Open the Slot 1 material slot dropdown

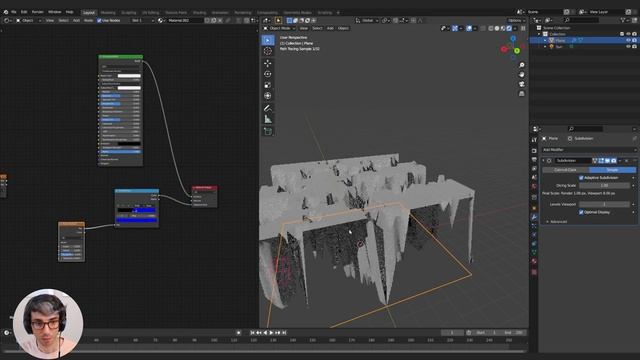point(142,20)
